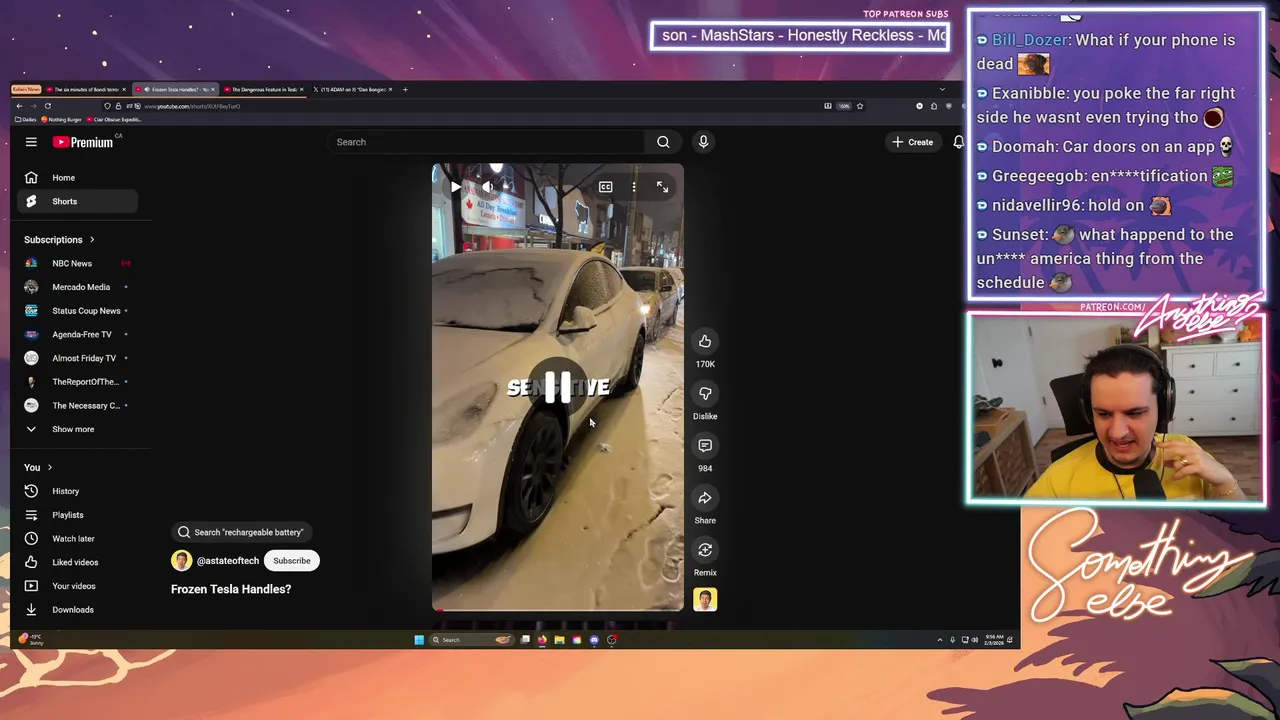Image resolution: width=1280 pixels, height=720 pixels.
Task: Click the pause overlay in video center
Action: tap(558, 388)
